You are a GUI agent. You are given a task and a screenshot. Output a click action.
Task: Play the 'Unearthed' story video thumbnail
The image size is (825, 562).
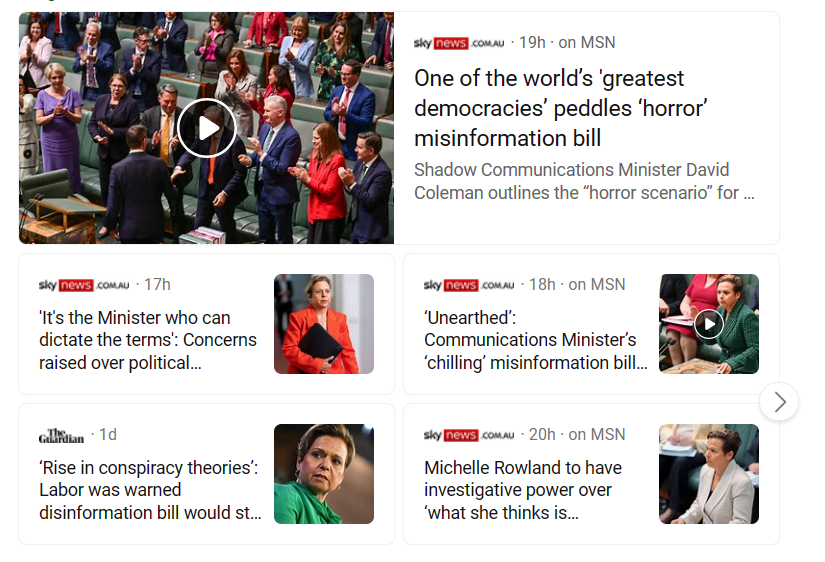[x=708, y=324]
